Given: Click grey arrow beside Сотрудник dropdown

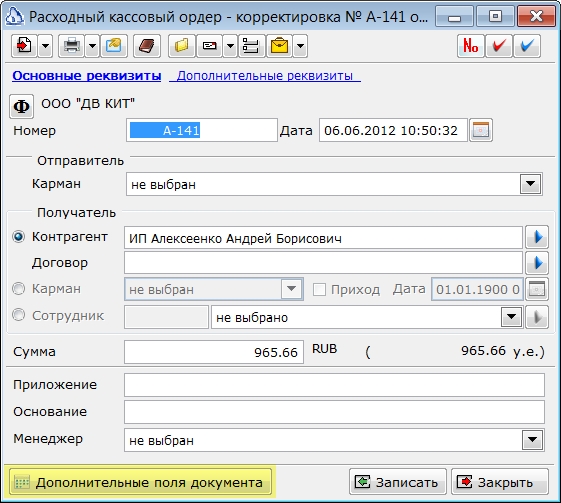Looking at the screenshot, I should coord(537,317).
